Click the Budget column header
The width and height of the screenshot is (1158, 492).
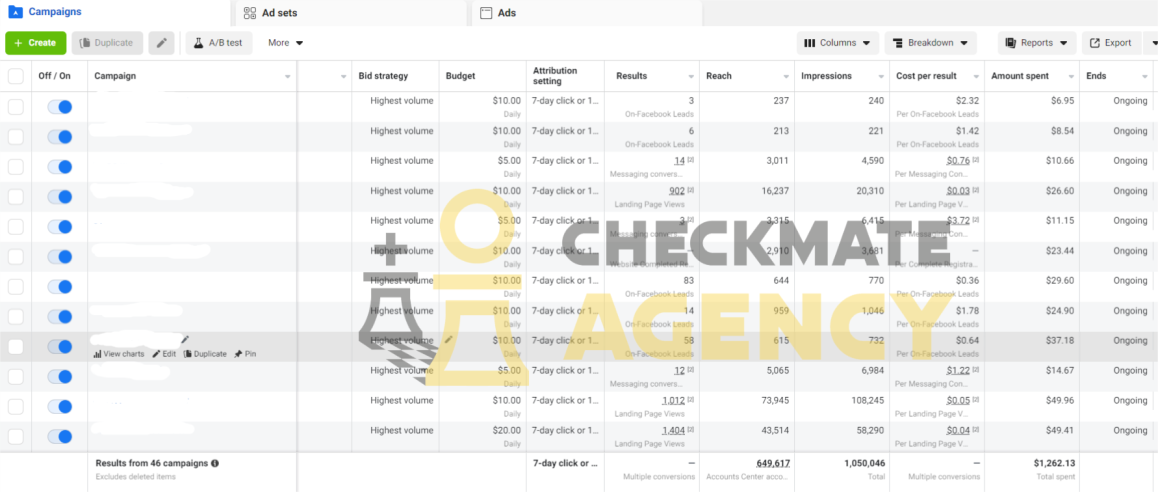(461, 76)
